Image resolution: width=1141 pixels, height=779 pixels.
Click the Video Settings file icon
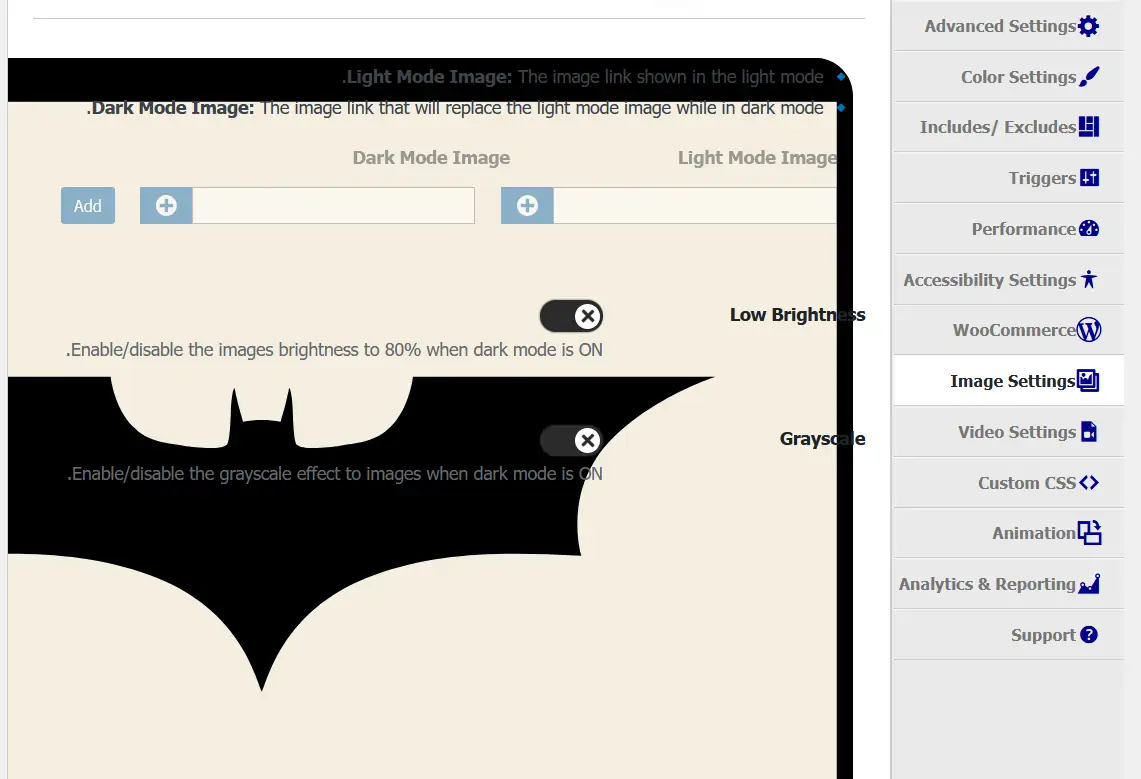1089,431
